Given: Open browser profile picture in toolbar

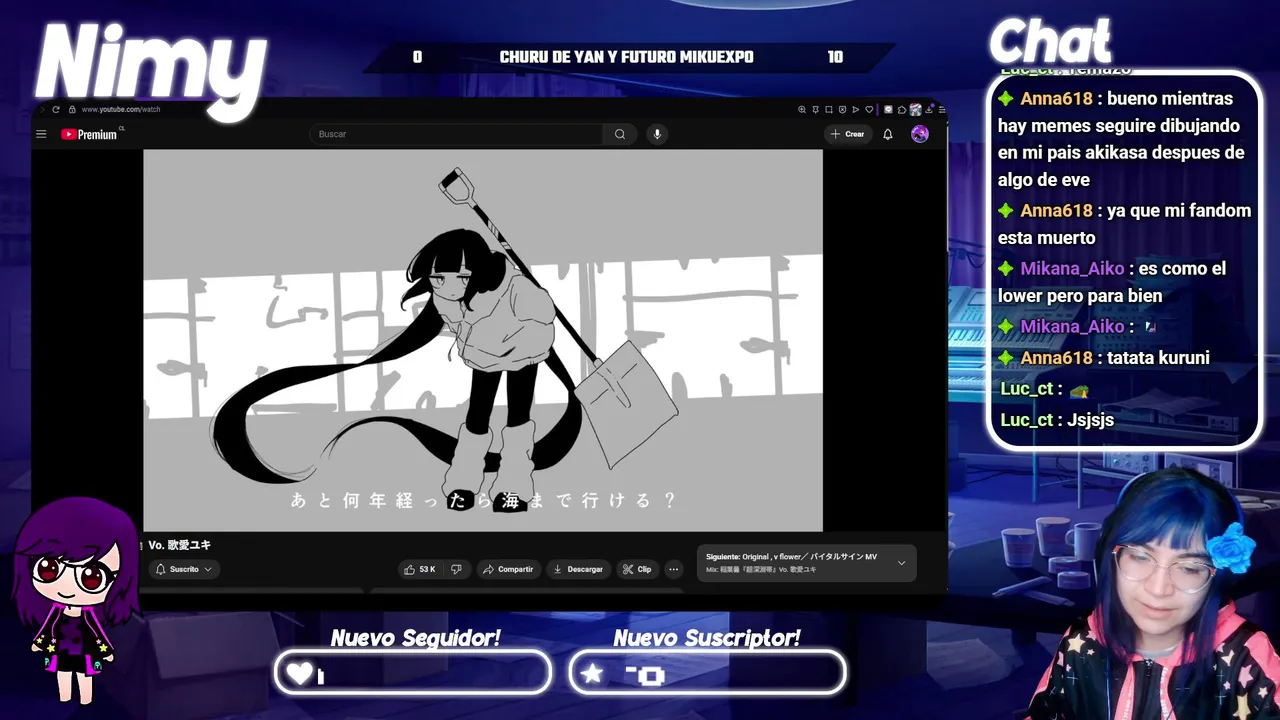Looking at the screenshot, I should pos(916,109).
